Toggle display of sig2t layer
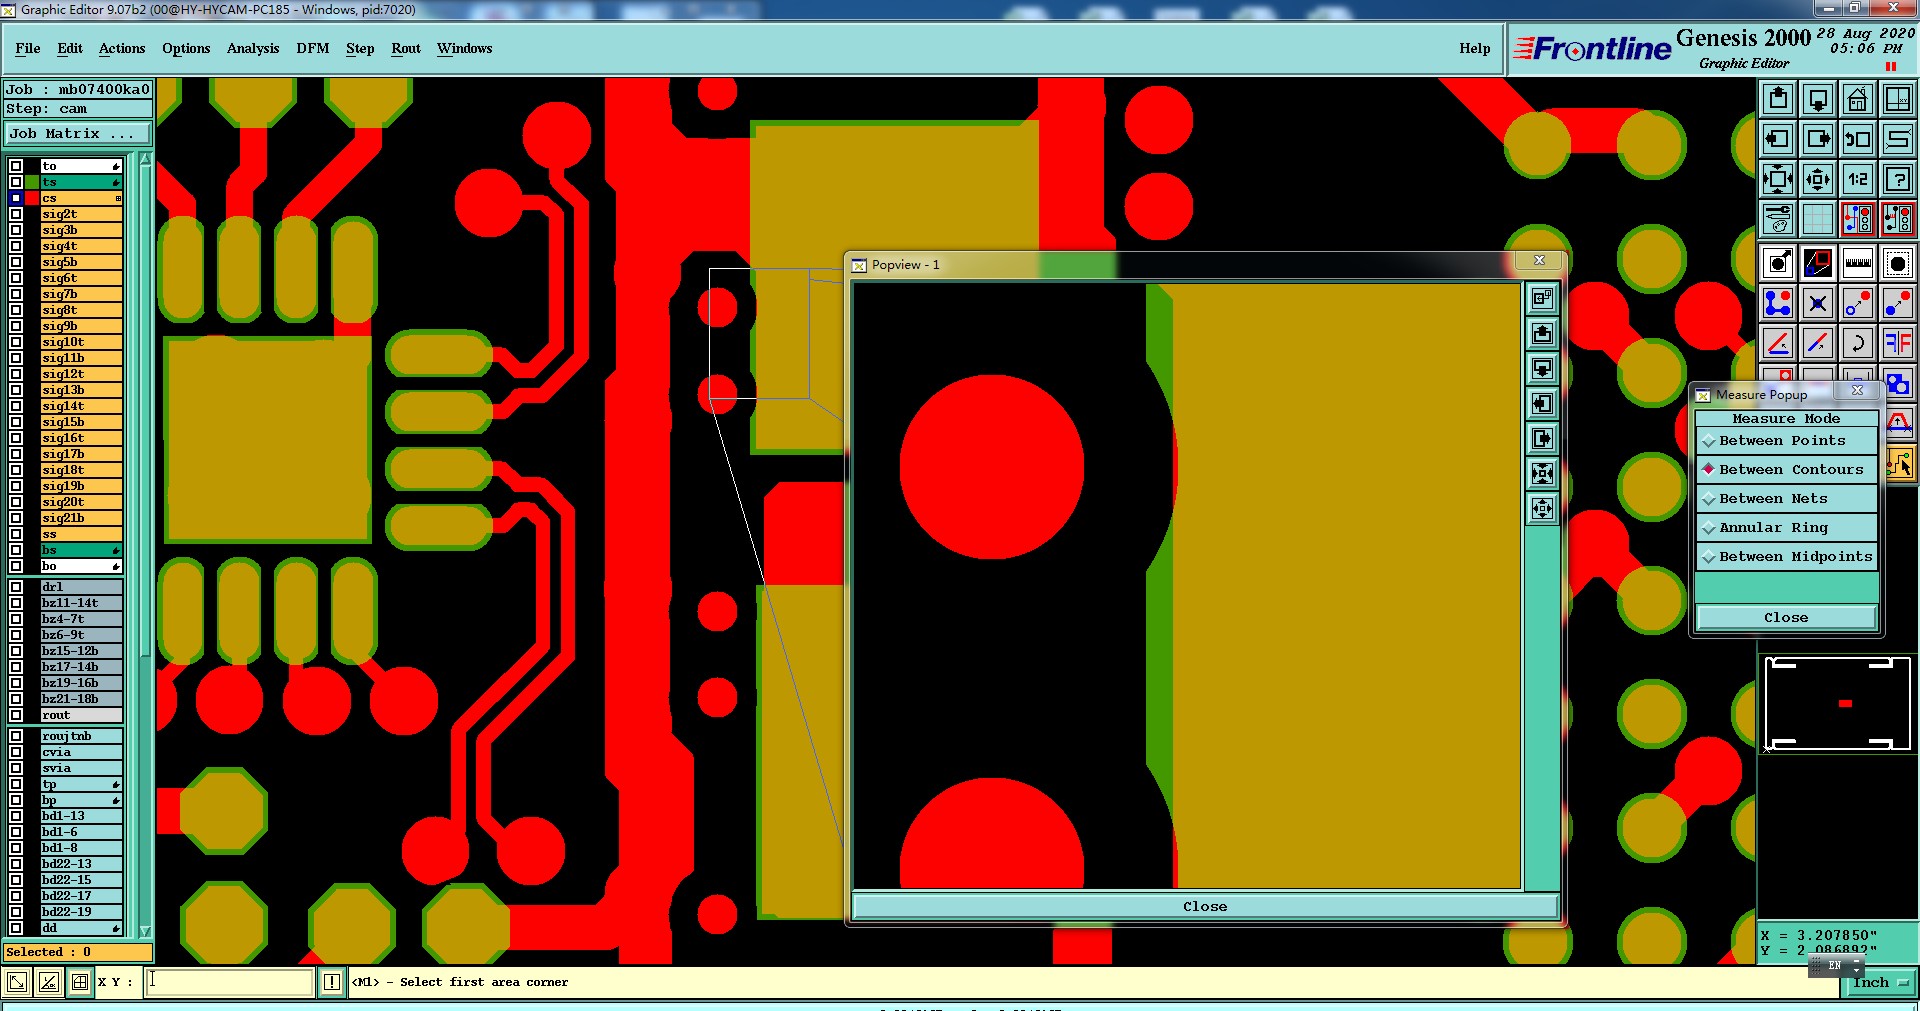Screen dimensions: 1920x1011 coord(16,214)
